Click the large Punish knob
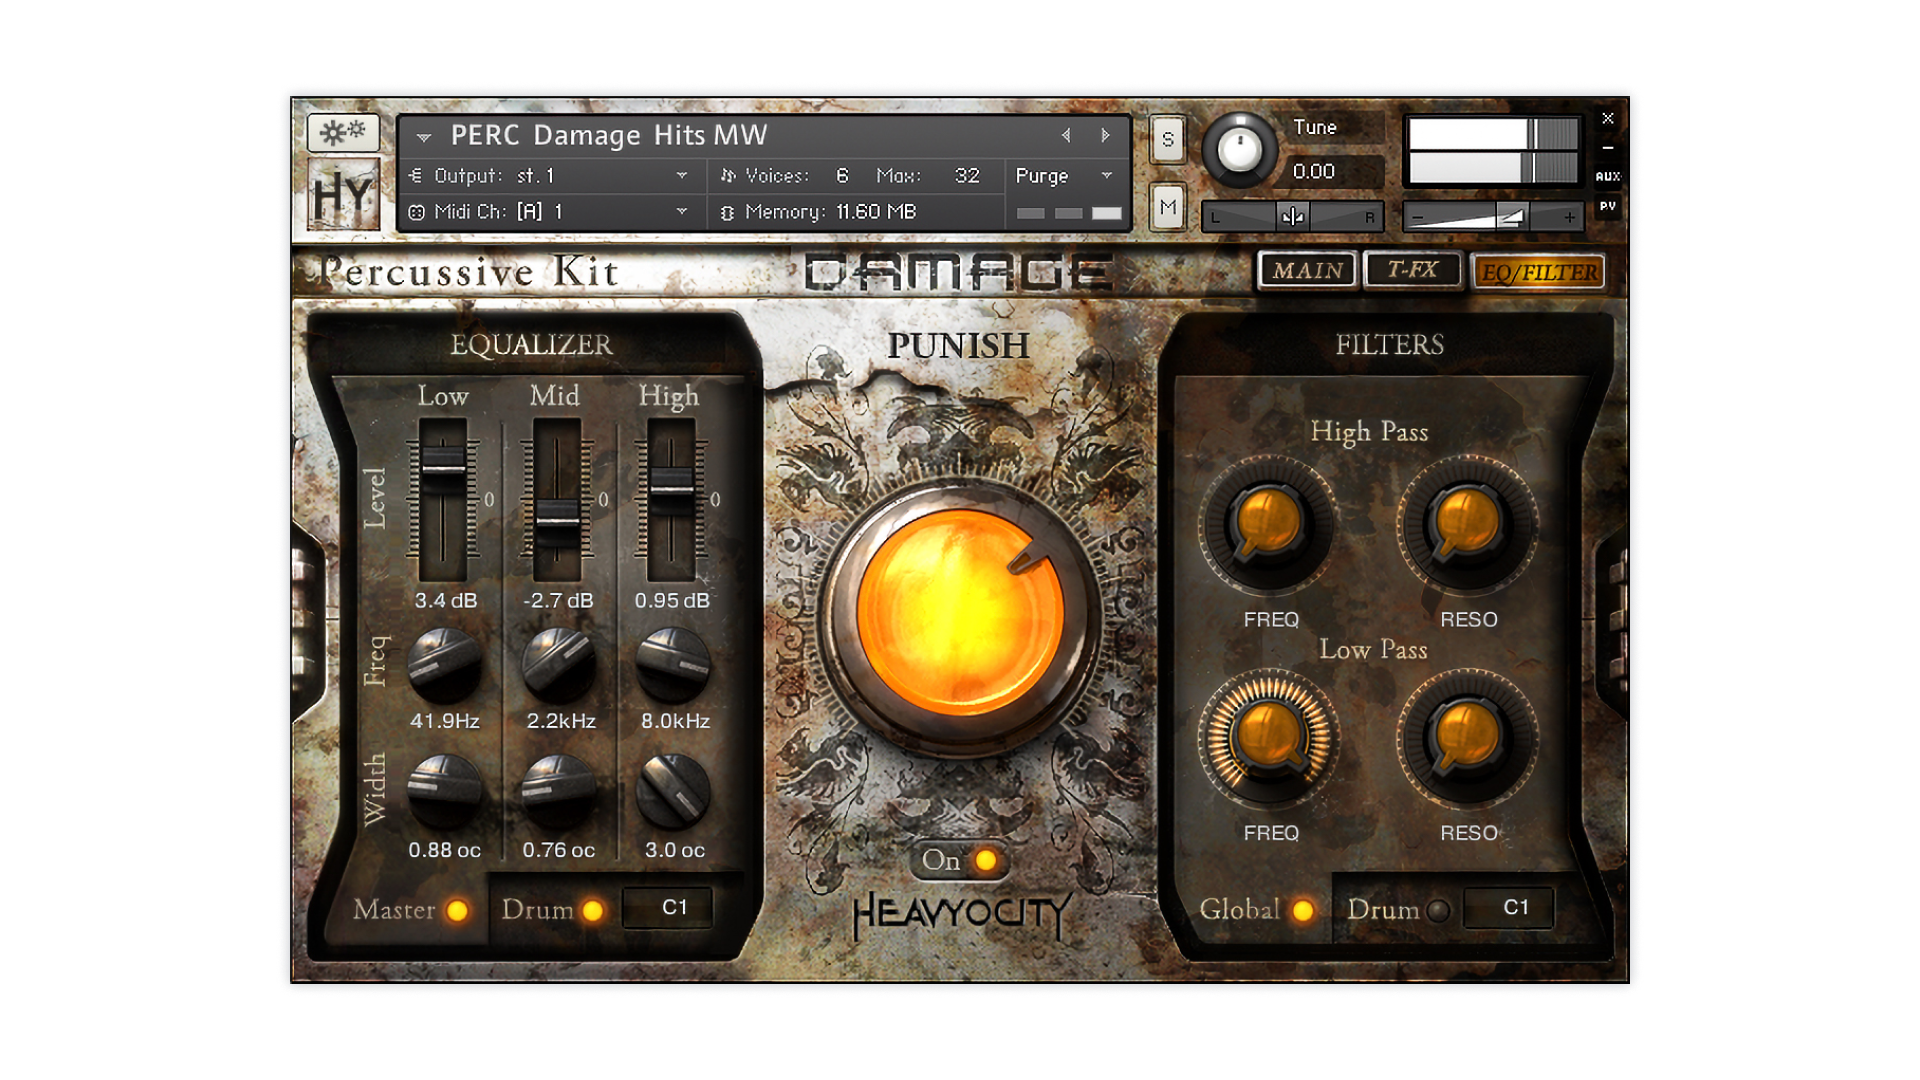Screen dimensions: 1920x1080 click(959, 612)
